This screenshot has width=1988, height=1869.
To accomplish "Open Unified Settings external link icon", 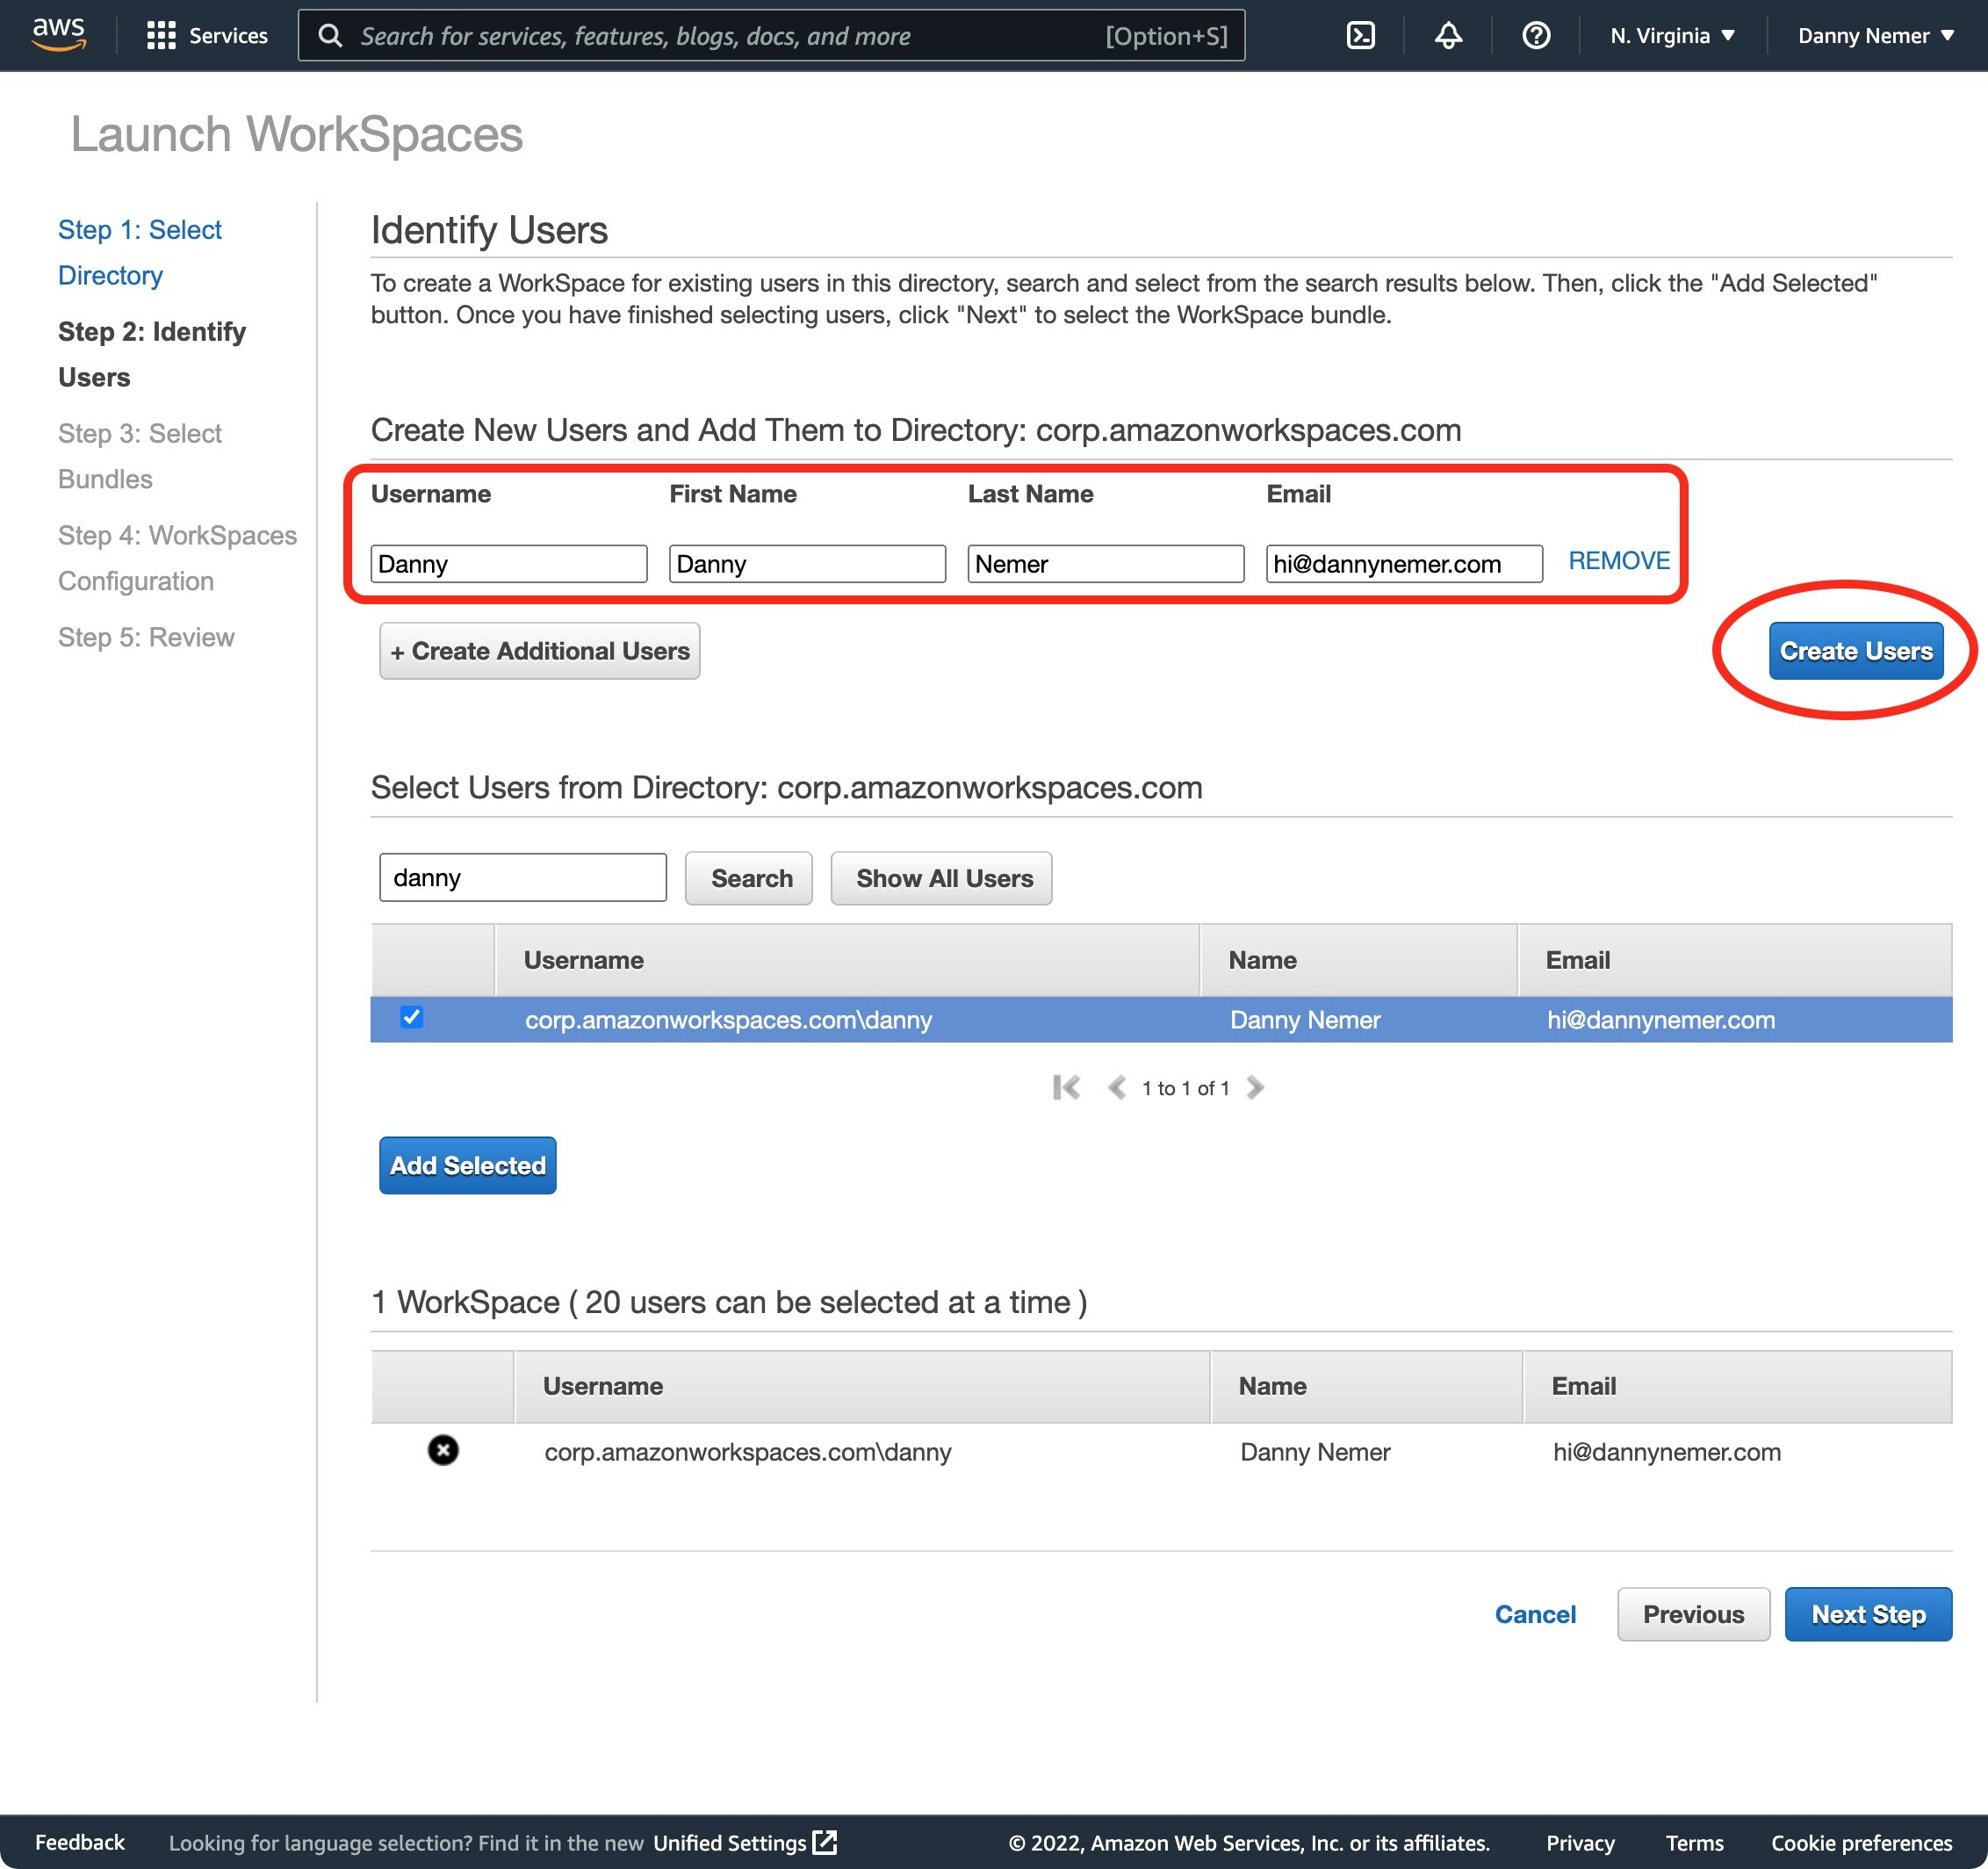I will pos(824,1842).
